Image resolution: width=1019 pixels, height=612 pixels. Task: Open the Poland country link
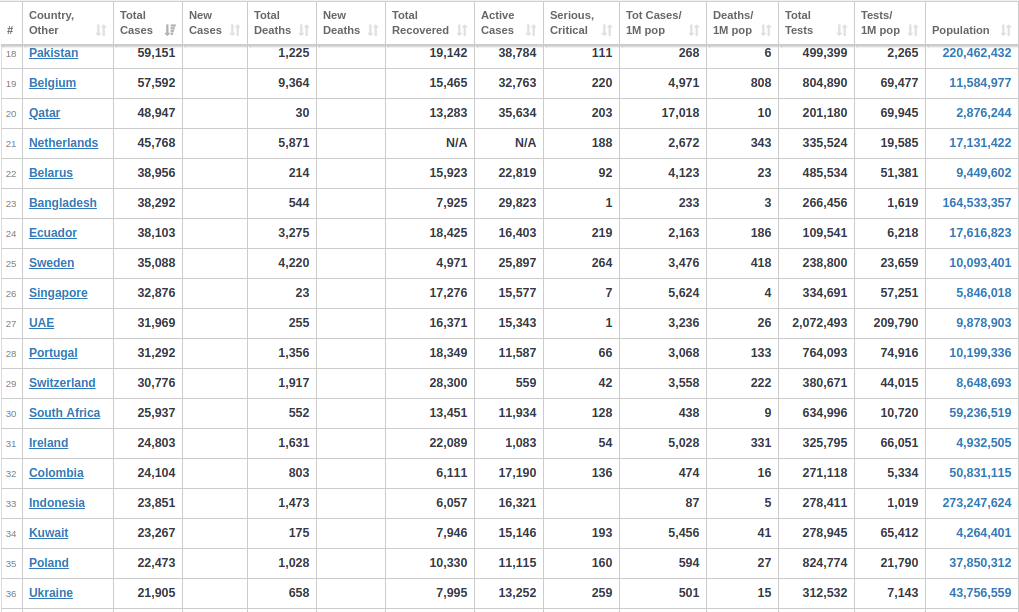pos(49,563)
